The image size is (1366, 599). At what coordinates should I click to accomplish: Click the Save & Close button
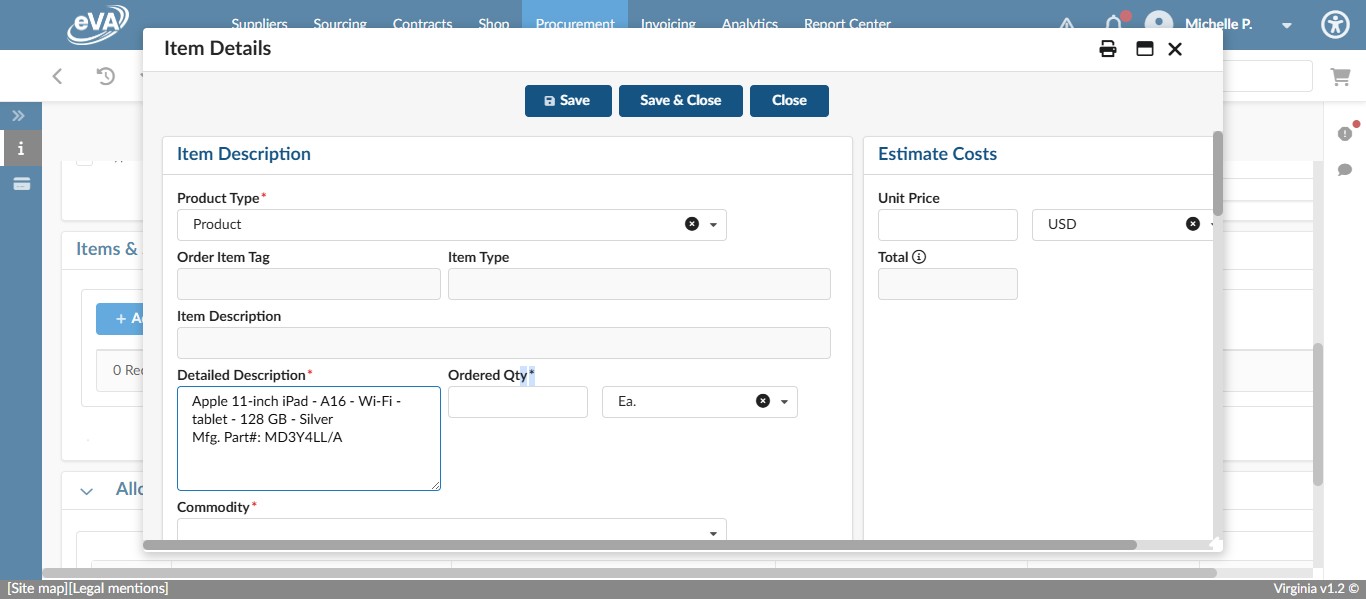point(681,100)
